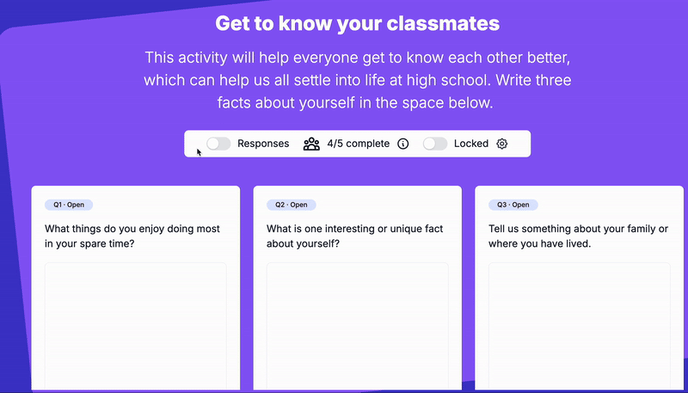688x393 pixels.
Task: Select the Q3 Open badge
Action: click(x=513, y=205)
